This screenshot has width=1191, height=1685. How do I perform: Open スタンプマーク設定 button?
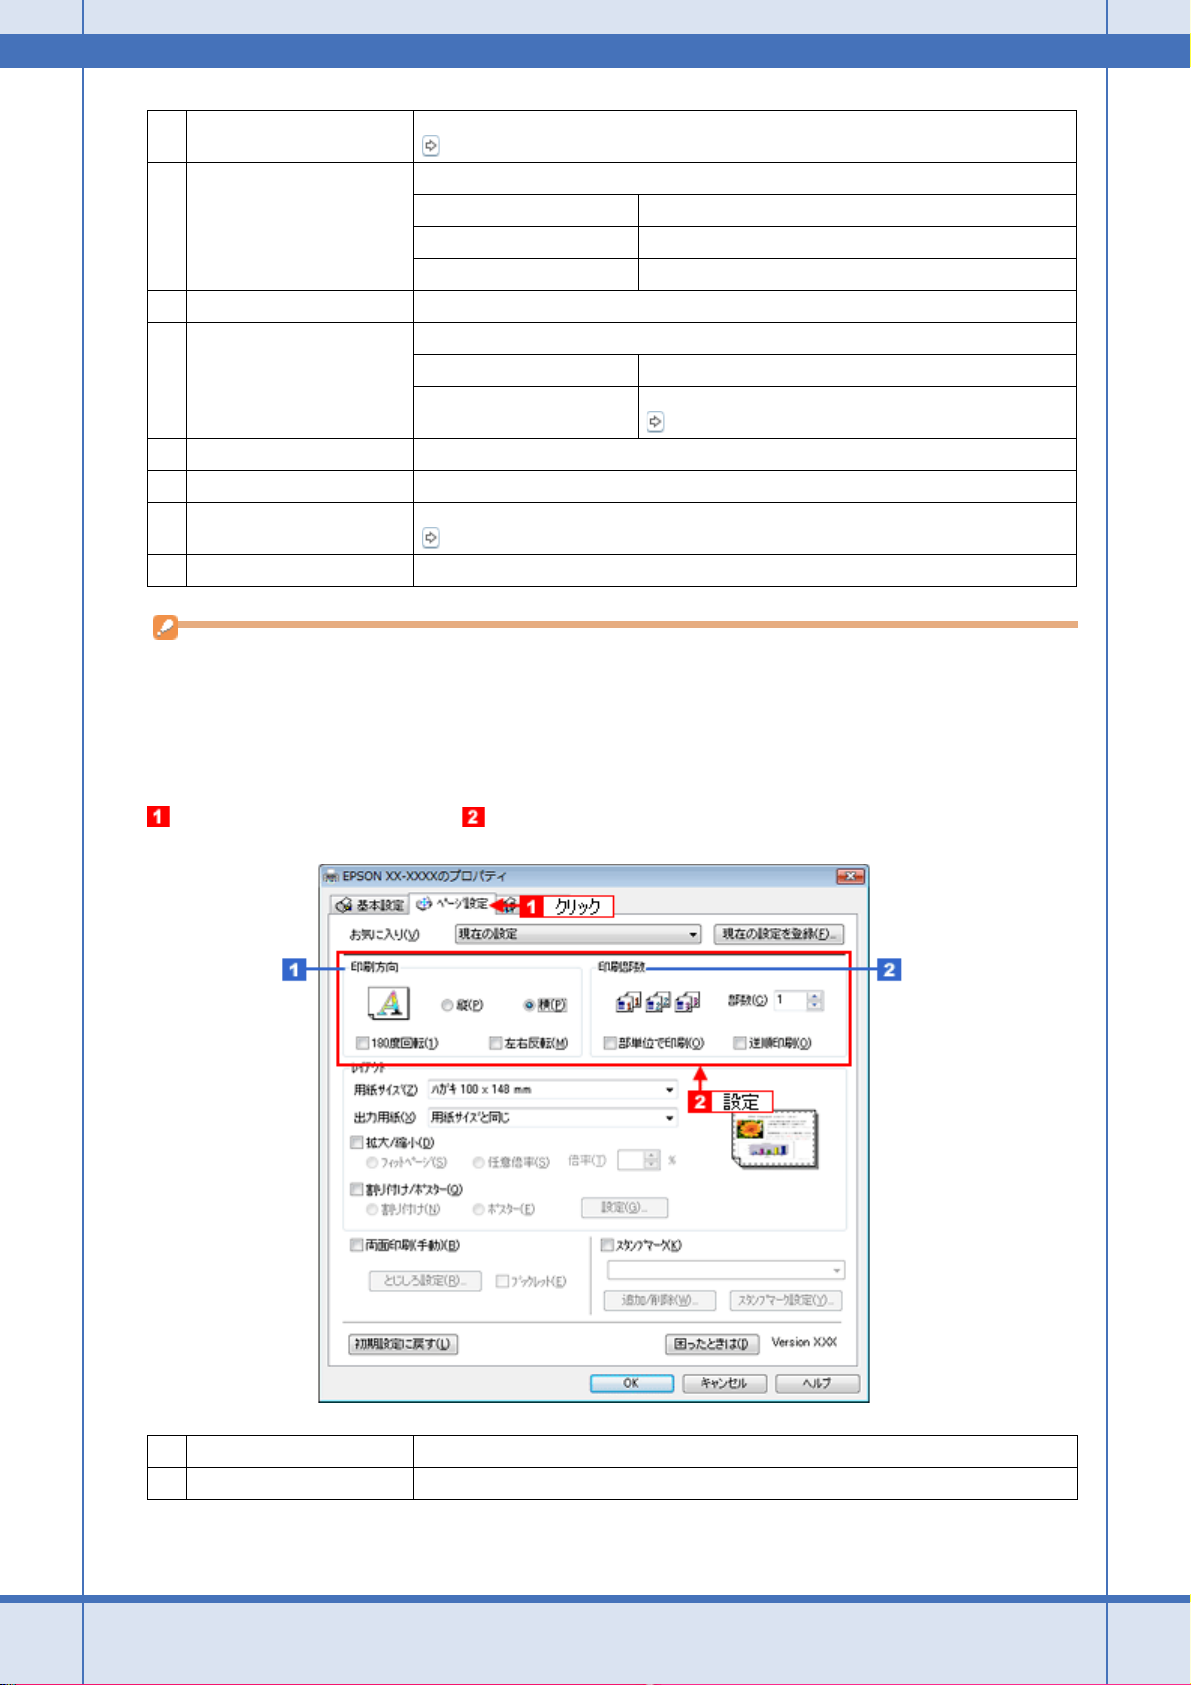[x=786, y=1300]
